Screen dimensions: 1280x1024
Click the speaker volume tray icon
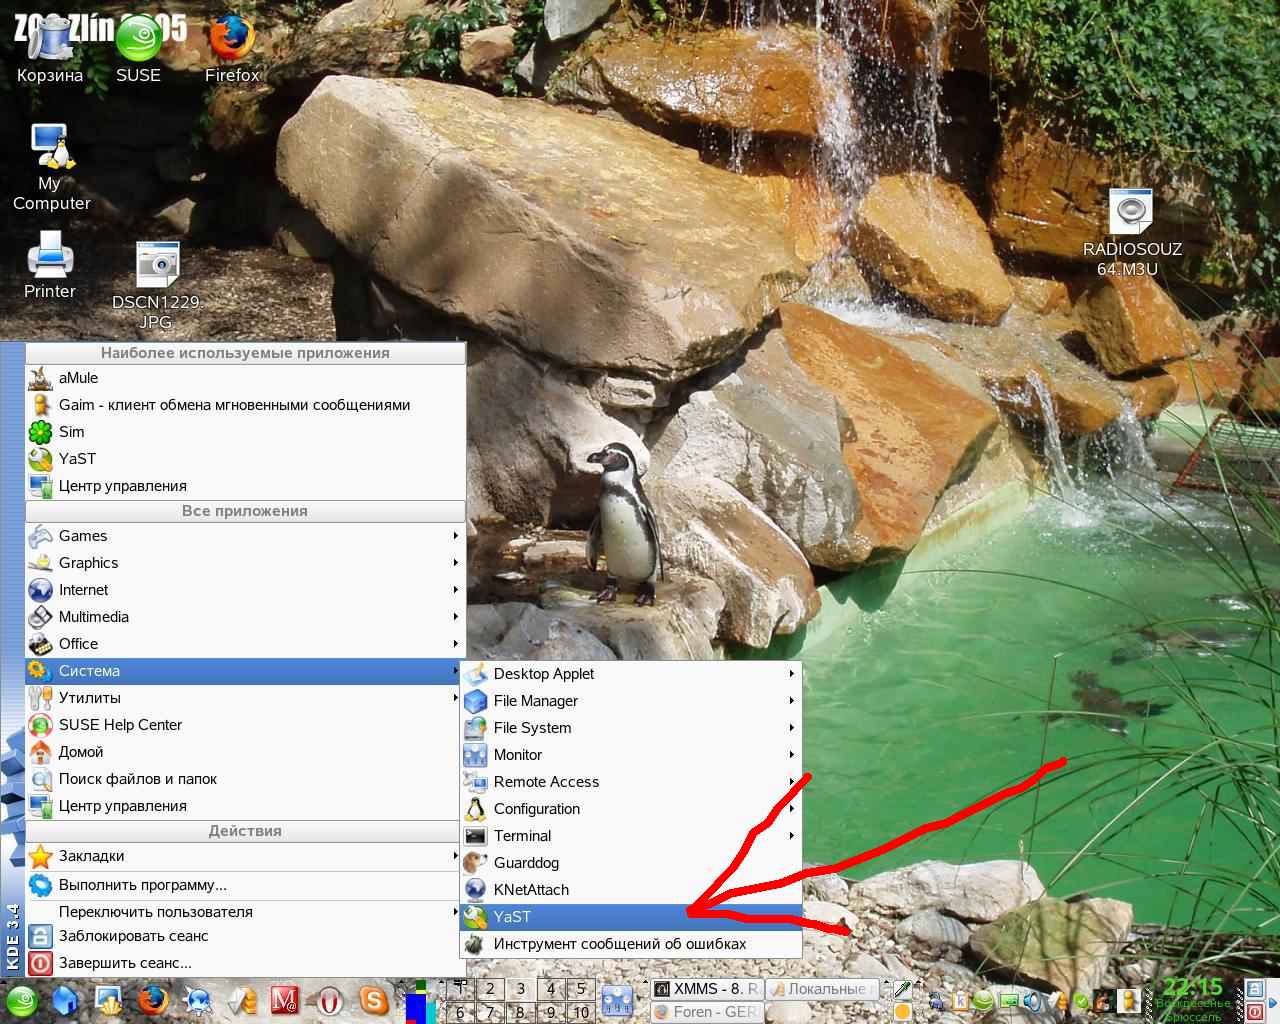point(1032,1001)
